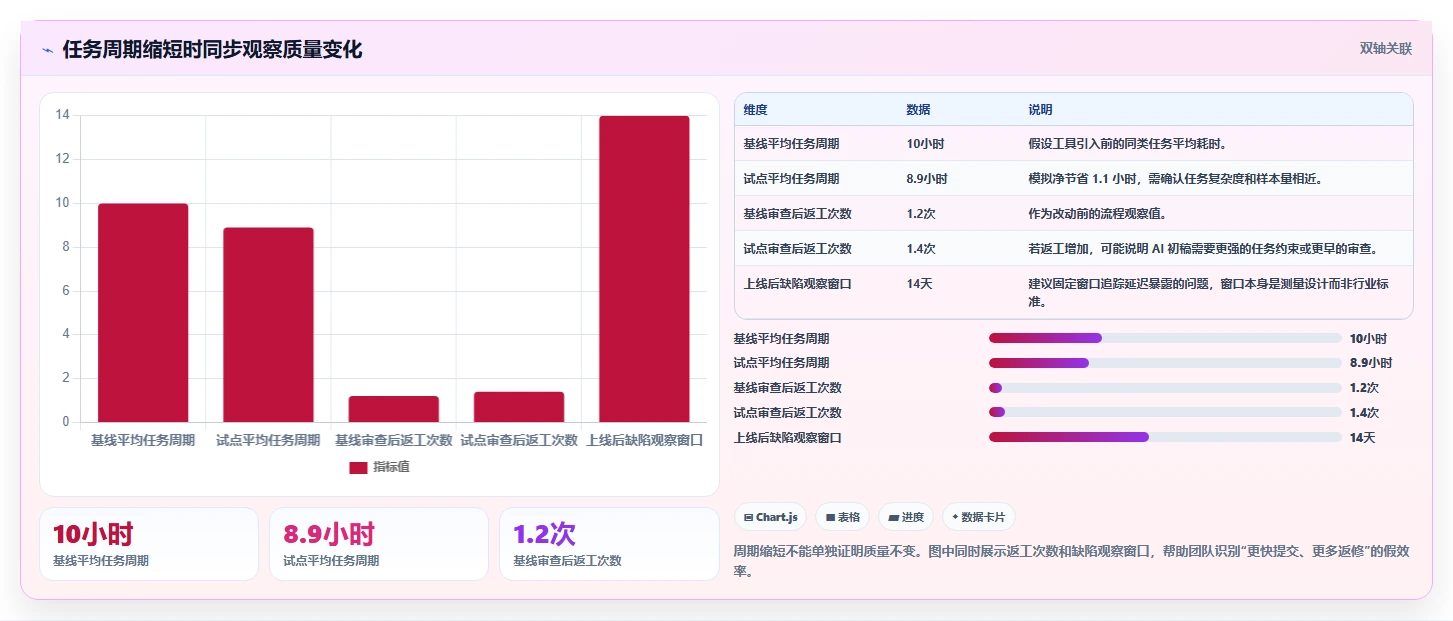
Task: Select the 表格 tag chip
Action: click(843, 517)
